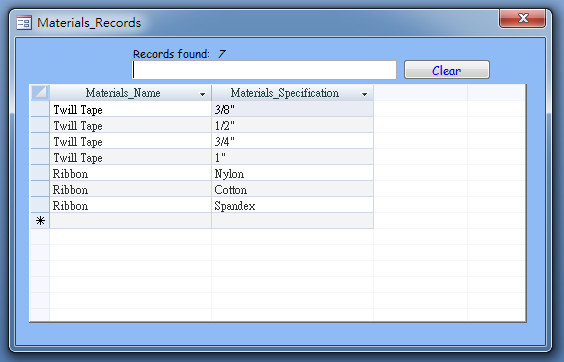The image size is (564, 362).
Task: Click the Spandex specification cell
Action: pos(292,205)
